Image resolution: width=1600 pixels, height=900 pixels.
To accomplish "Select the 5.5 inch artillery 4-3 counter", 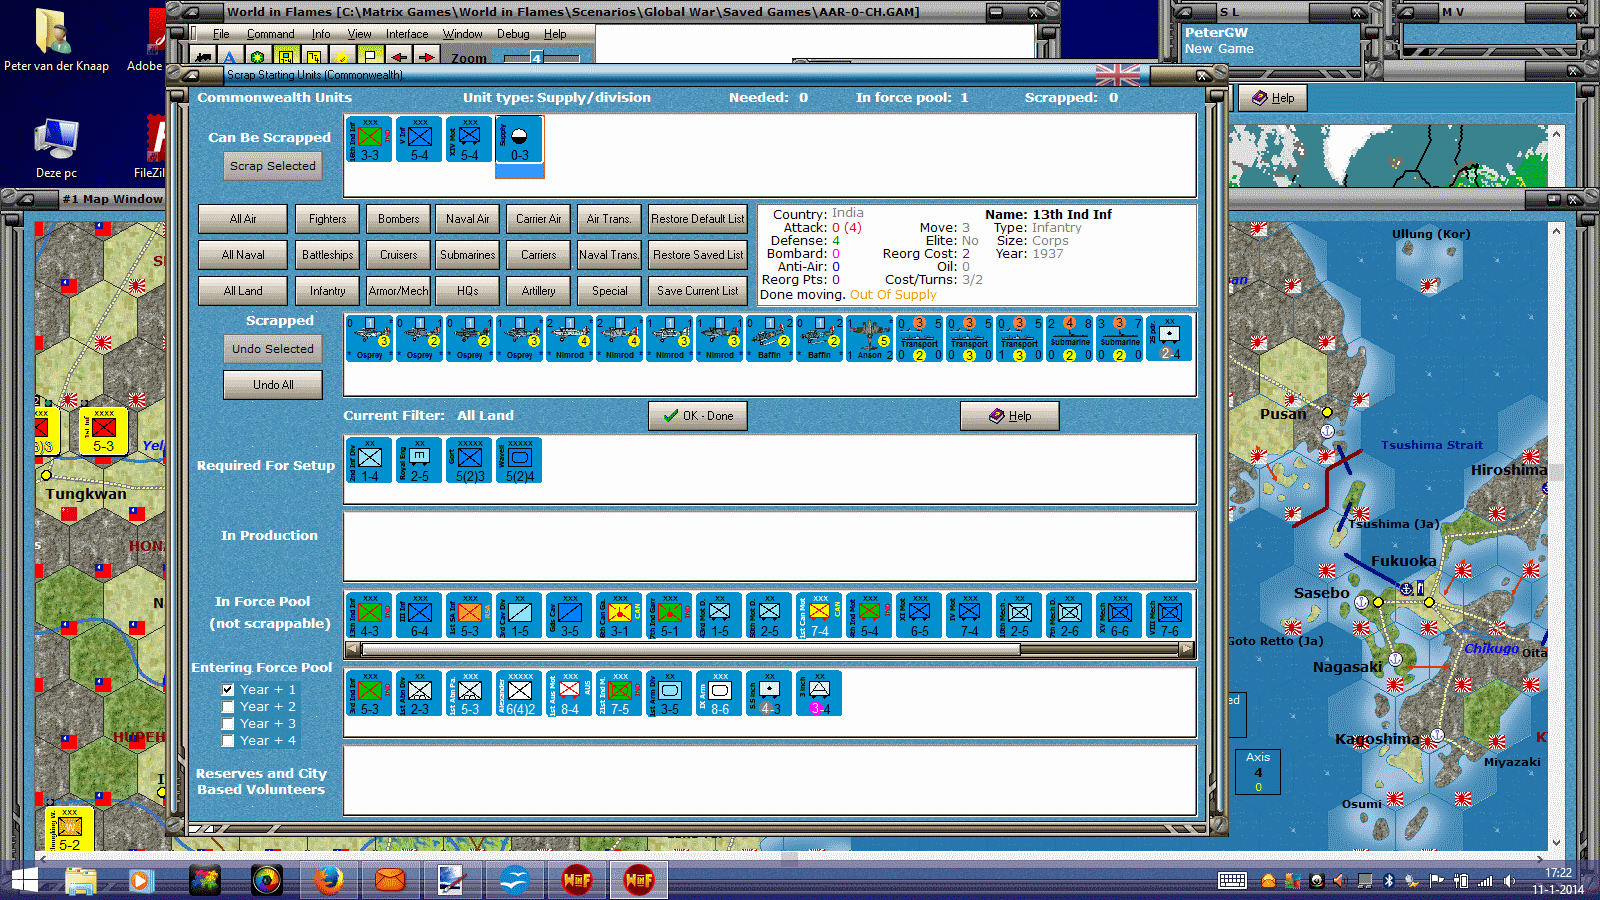I will pos(769,693).
